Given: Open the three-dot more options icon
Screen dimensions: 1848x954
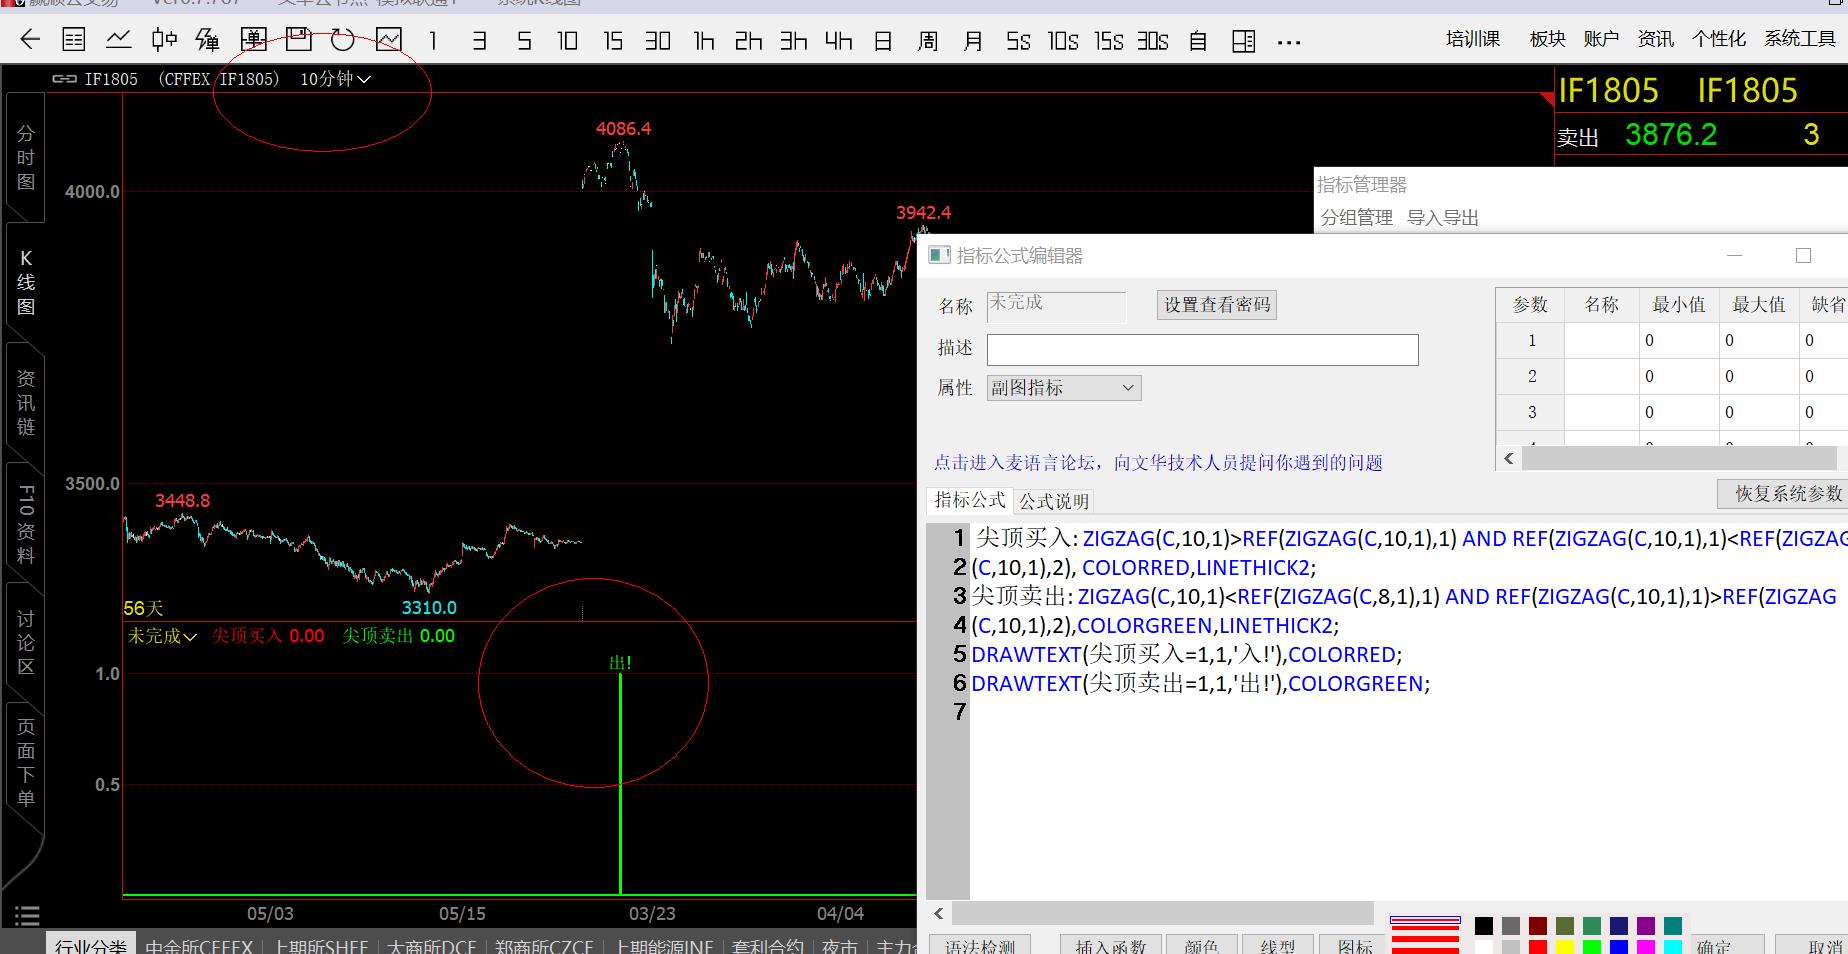Looking at the screenshot, I should click(1289, 42).
